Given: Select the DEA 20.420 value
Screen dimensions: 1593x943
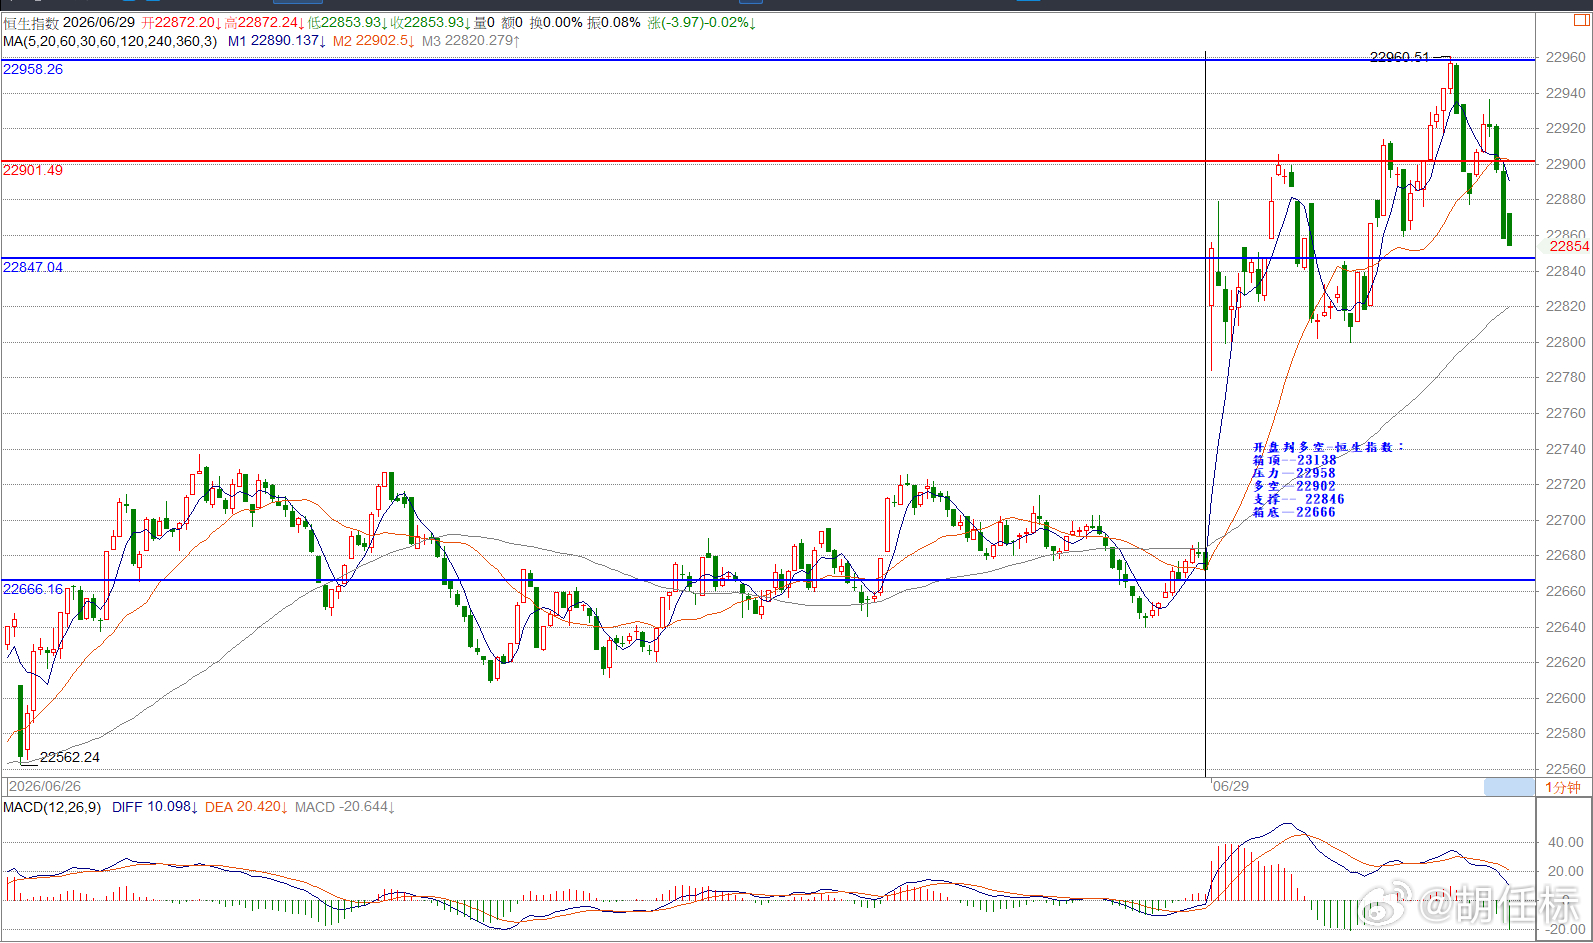Looking at the screenshot, I should point(247,807).
